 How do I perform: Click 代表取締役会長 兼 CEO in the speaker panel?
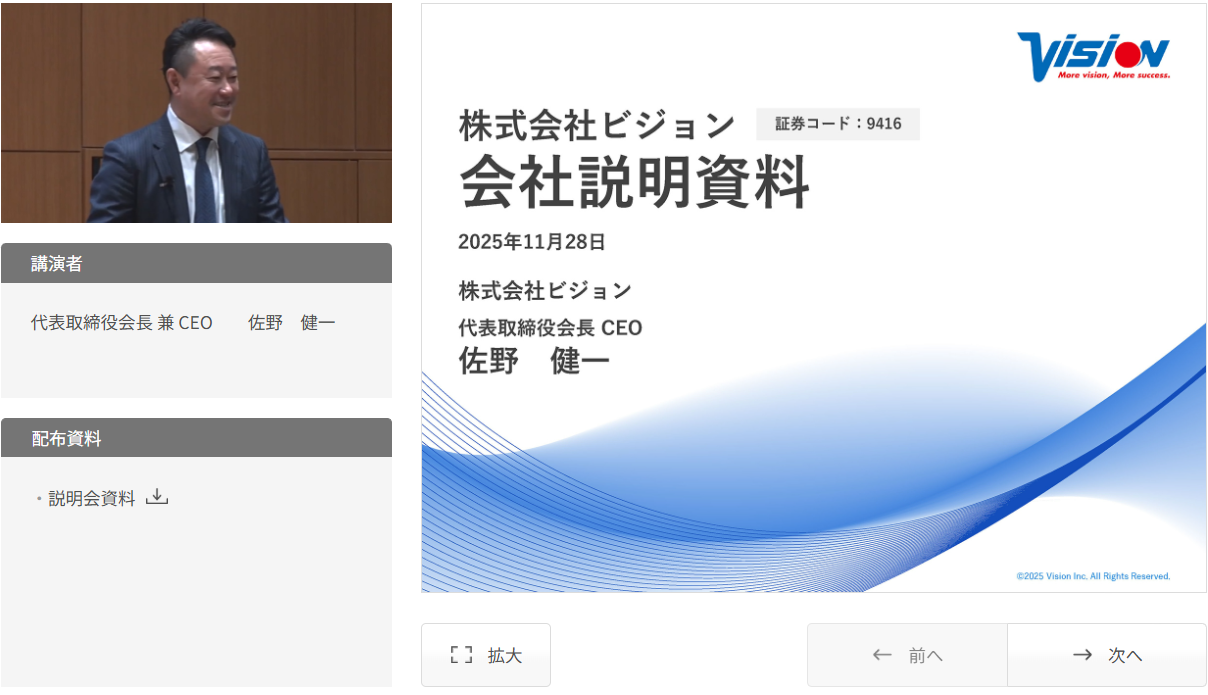pyautogui.click(x=122, y=323)
